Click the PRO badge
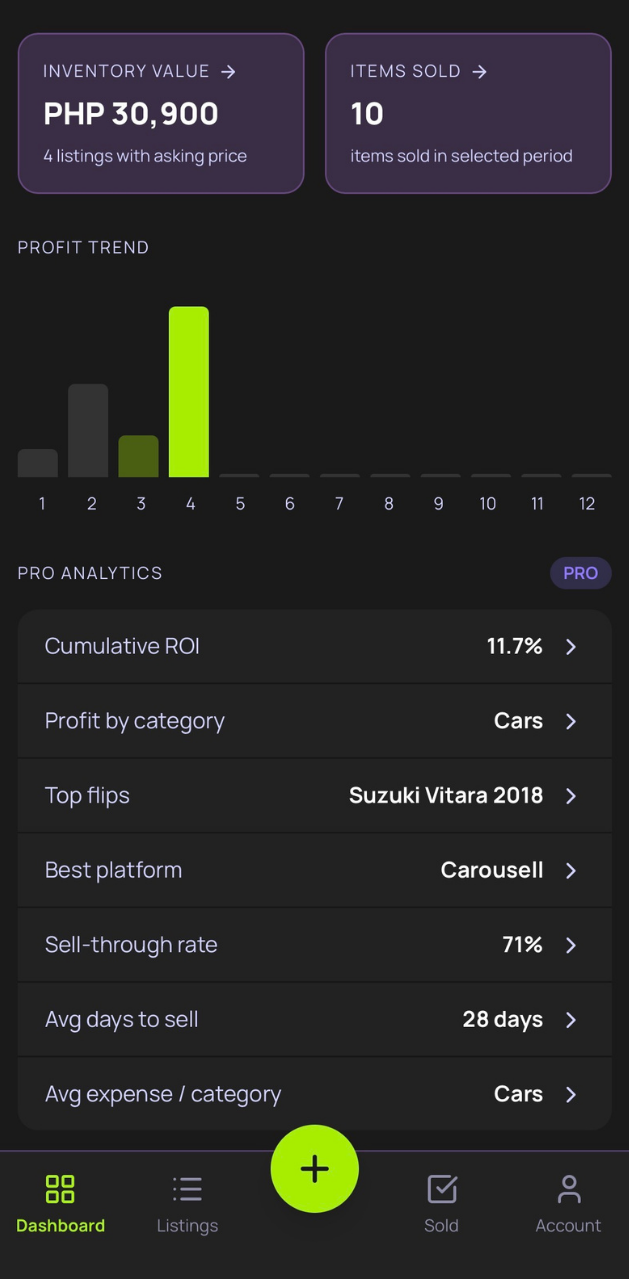This screenshot has width=629, height=1279. pos(580,573)
